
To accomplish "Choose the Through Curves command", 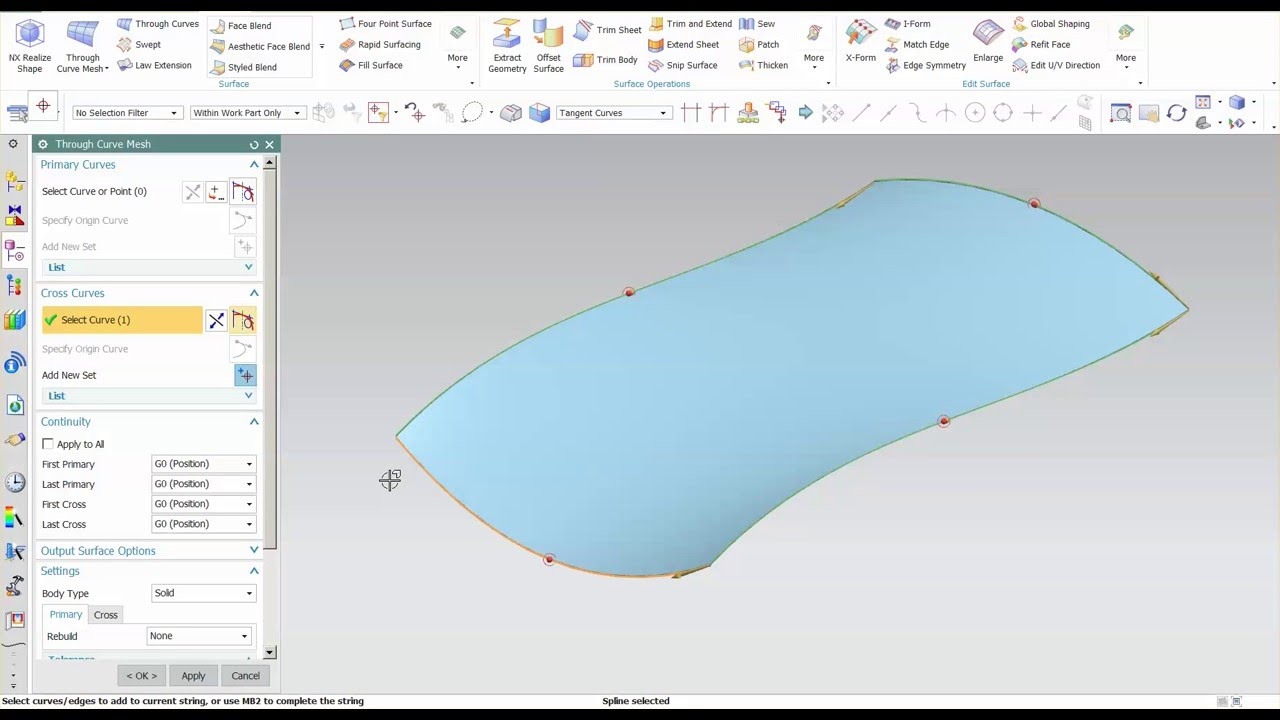I will pos(157,24).
